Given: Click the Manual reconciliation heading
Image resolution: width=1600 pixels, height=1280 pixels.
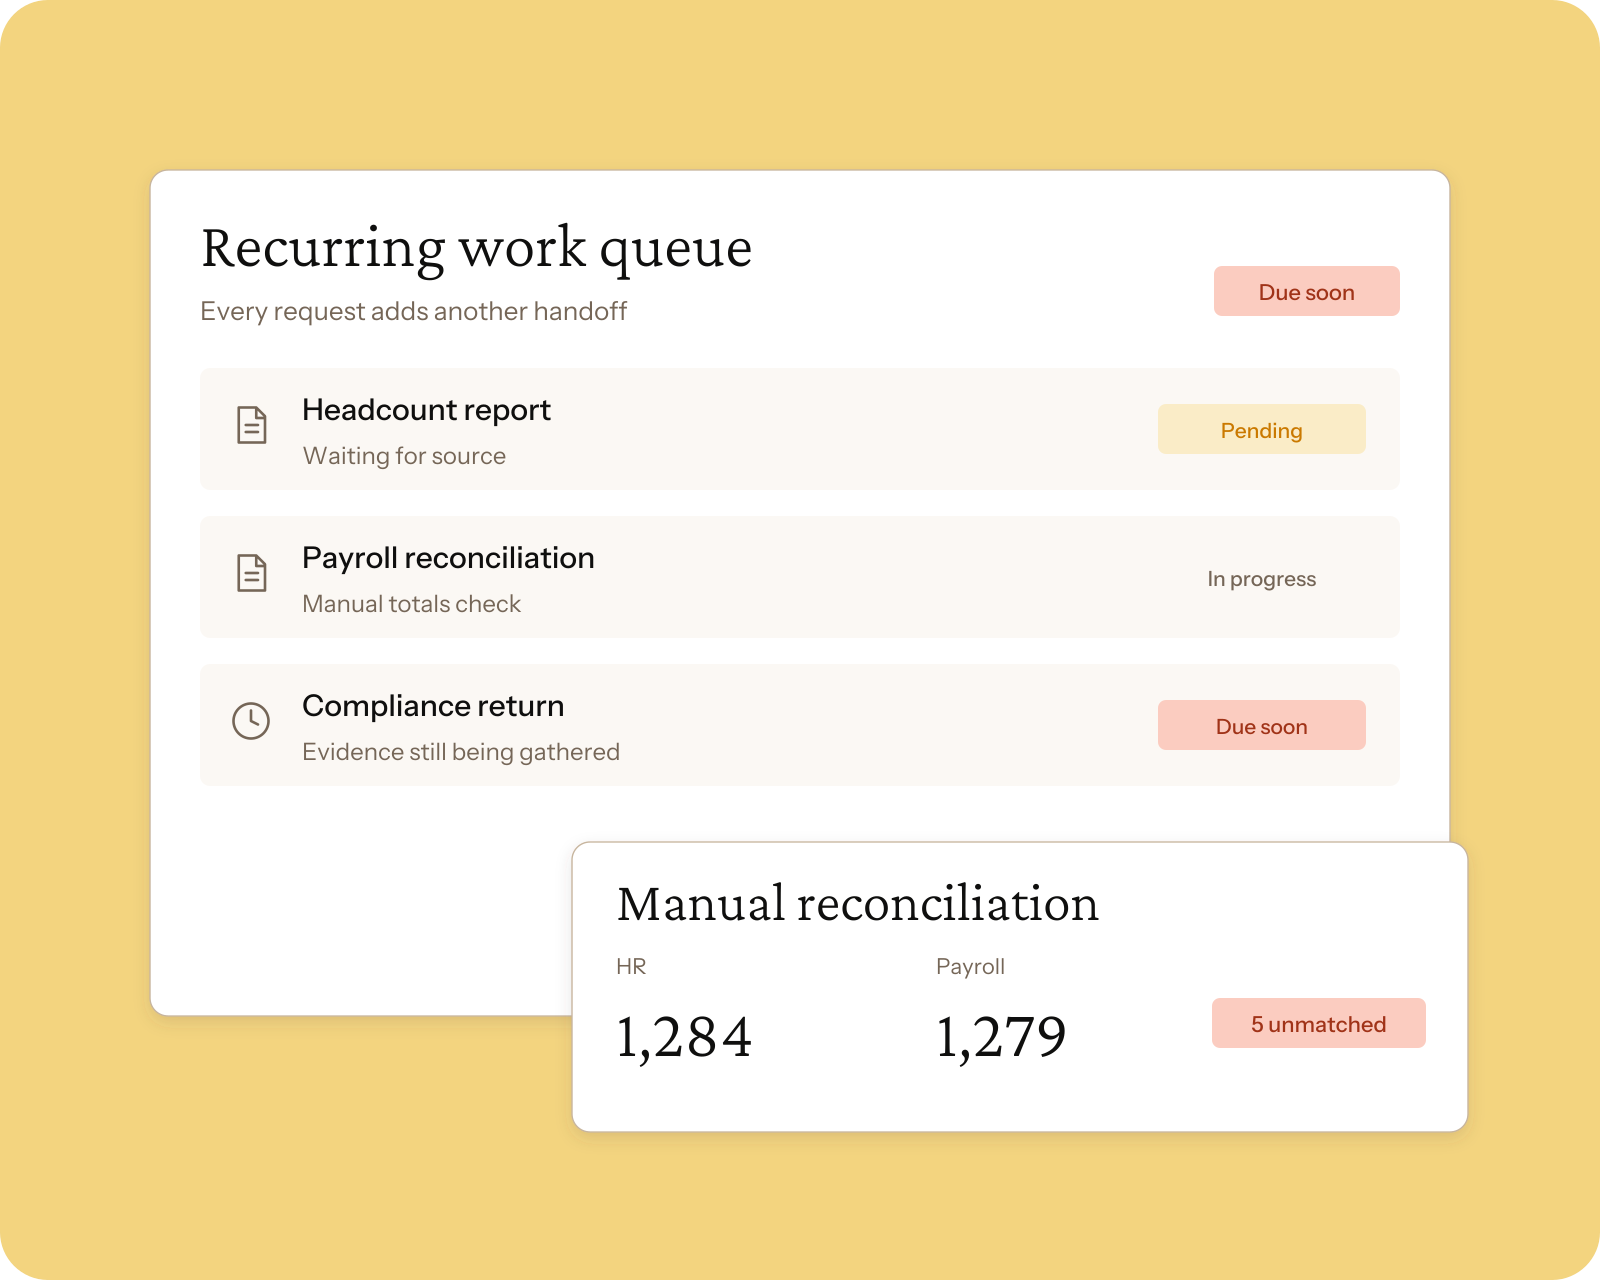Looking at the screenshot, I should point(857,904).
